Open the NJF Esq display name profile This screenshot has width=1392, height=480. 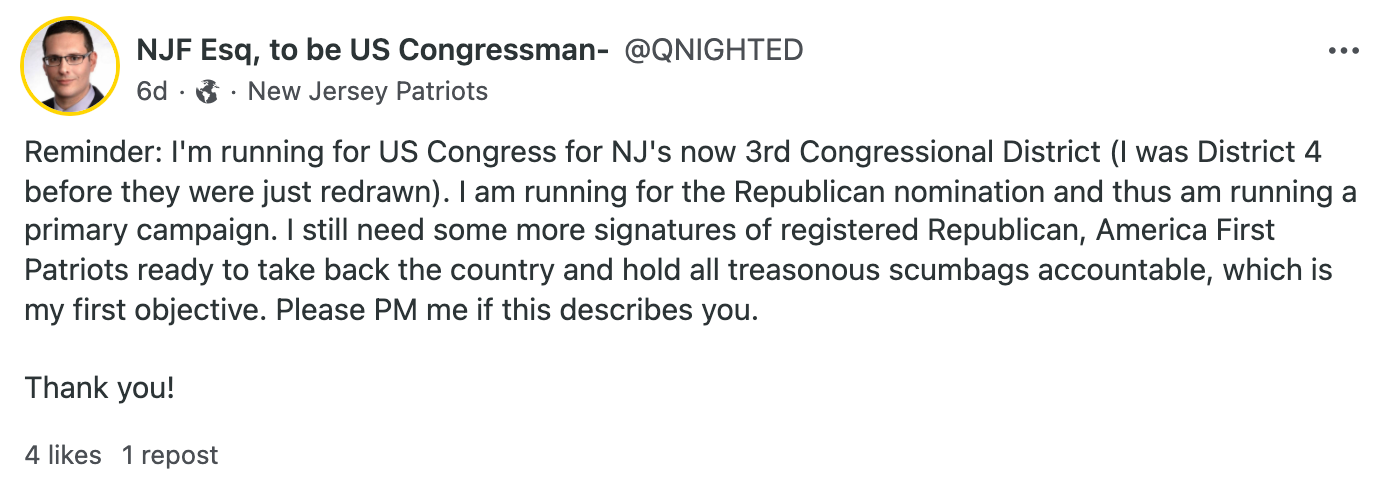(x=372, y=50)
